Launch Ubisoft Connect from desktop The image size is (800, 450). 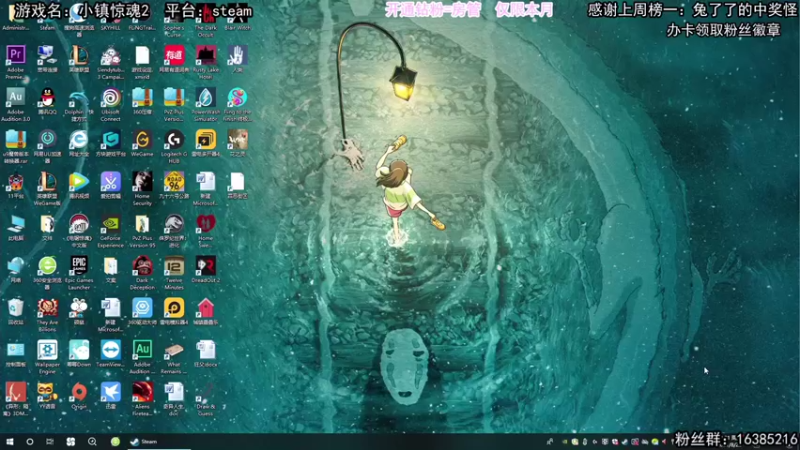(x=111, y=98)
